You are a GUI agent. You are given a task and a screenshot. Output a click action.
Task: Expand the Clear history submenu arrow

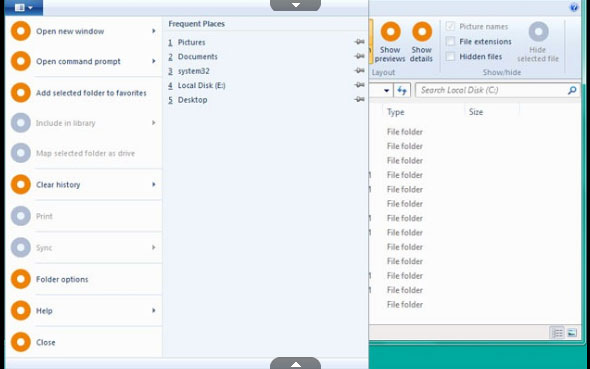(154, 184)
